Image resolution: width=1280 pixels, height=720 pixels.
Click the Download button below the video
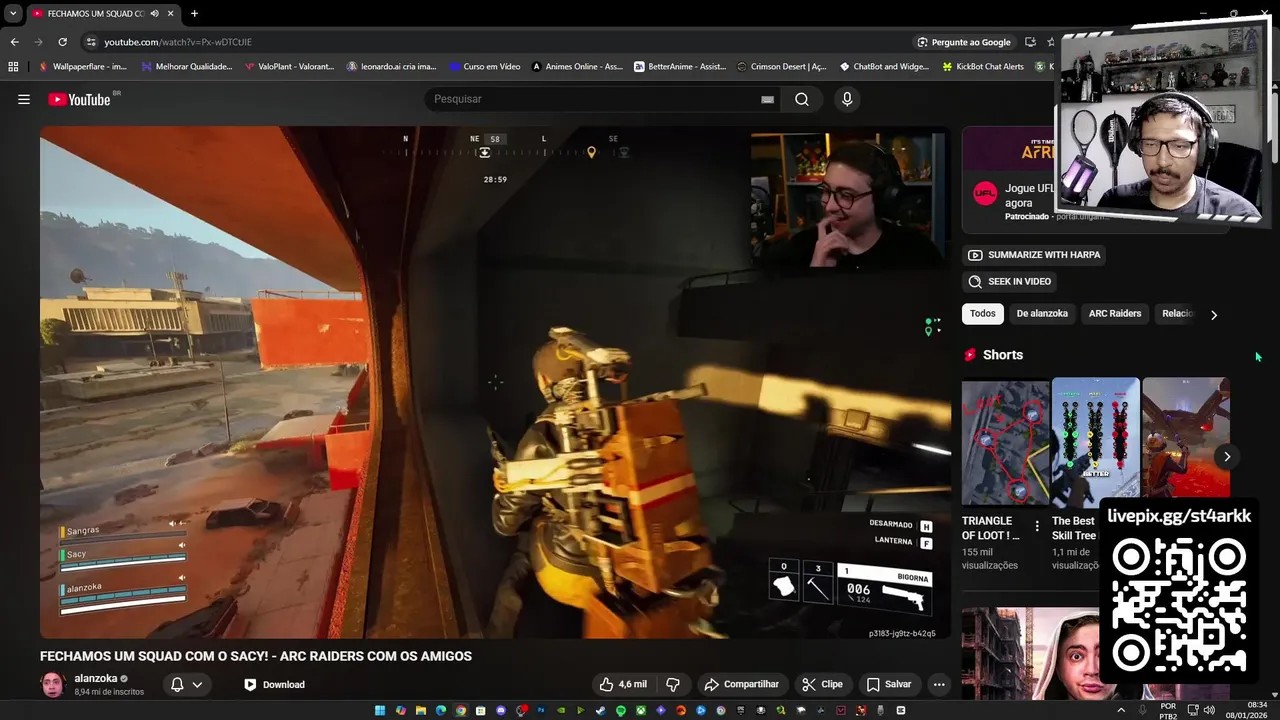[274, 684]
